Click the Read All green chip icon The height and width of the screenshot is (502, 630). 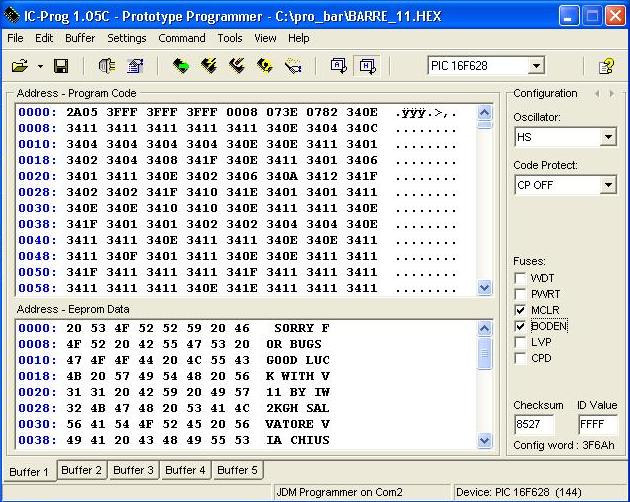click(x=181, y=66)
